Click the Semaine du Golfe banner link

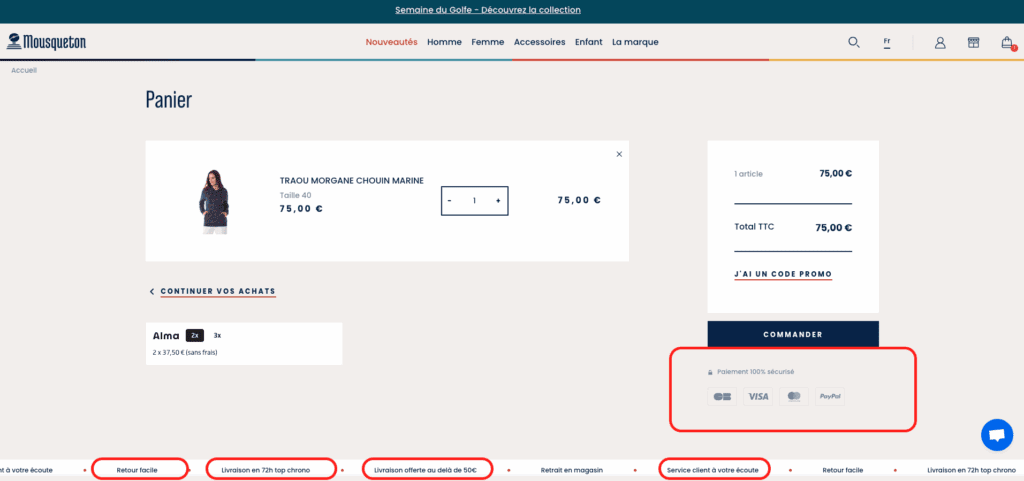[488, 10]
